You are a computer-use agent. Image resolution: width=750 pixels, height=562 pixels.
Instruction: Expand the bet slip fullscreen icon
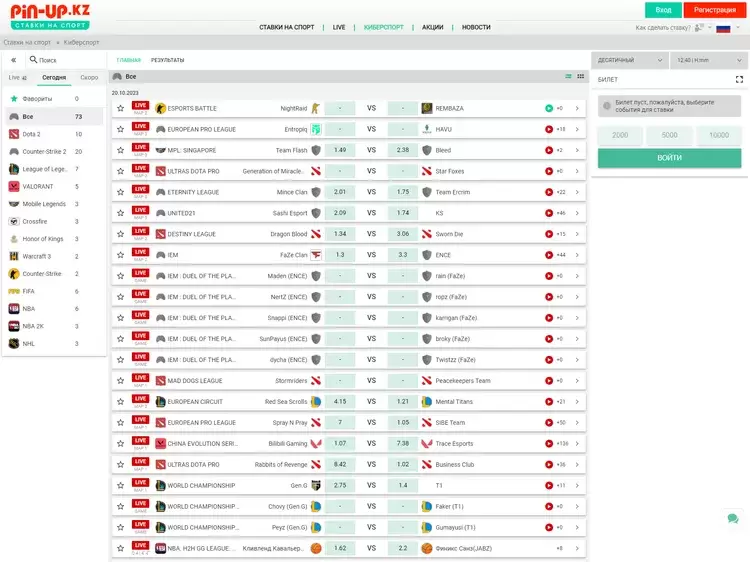point(739,79)
